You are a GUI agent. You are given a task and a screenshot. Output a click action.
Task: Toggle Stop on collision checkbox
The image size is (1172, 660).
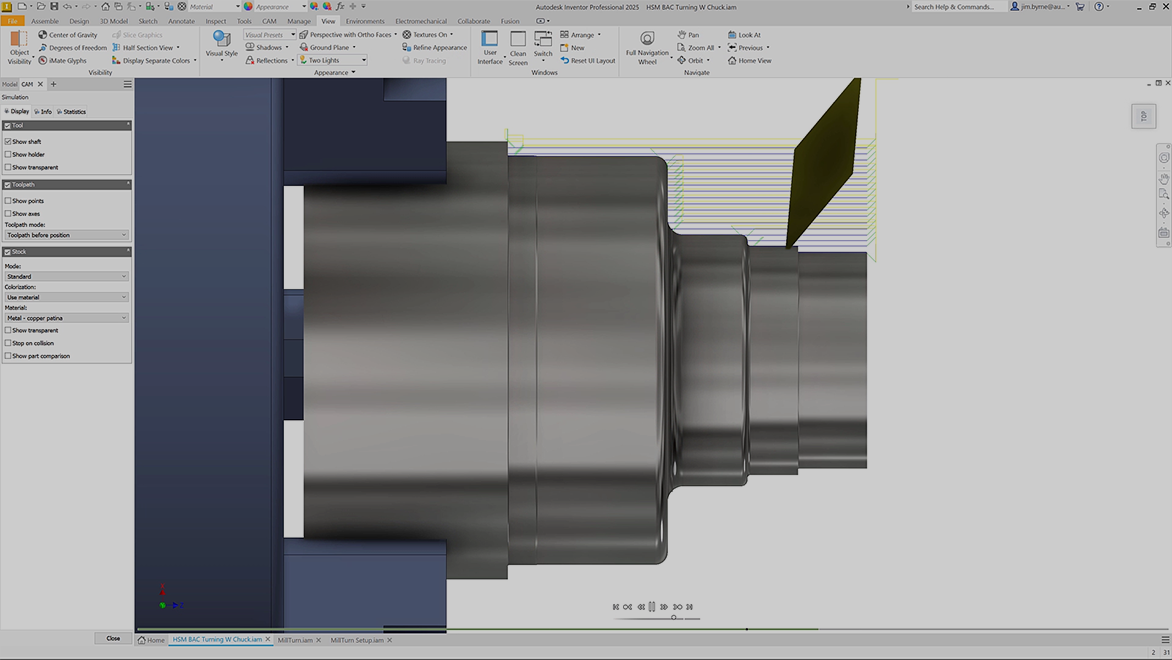click(8, 343)
